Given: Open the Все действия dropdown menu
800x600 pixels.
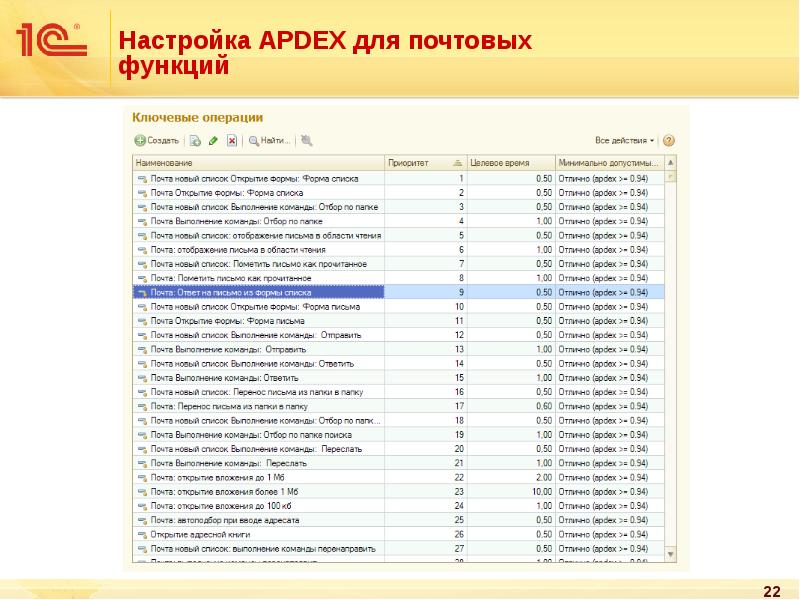Looking at the screenshot, I should (624, 141).
